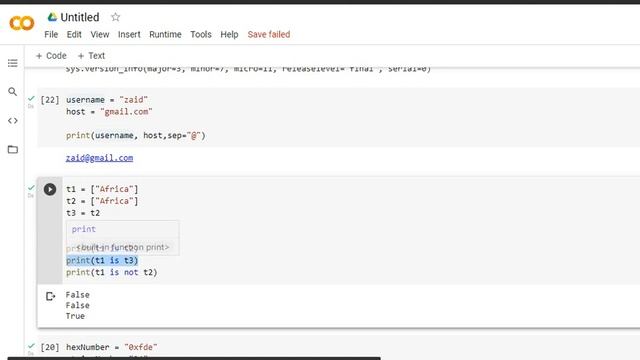Viewport: 640px width, 360px height.
Task: Star the Untitled notebook
Action: [x=116, y=17]
